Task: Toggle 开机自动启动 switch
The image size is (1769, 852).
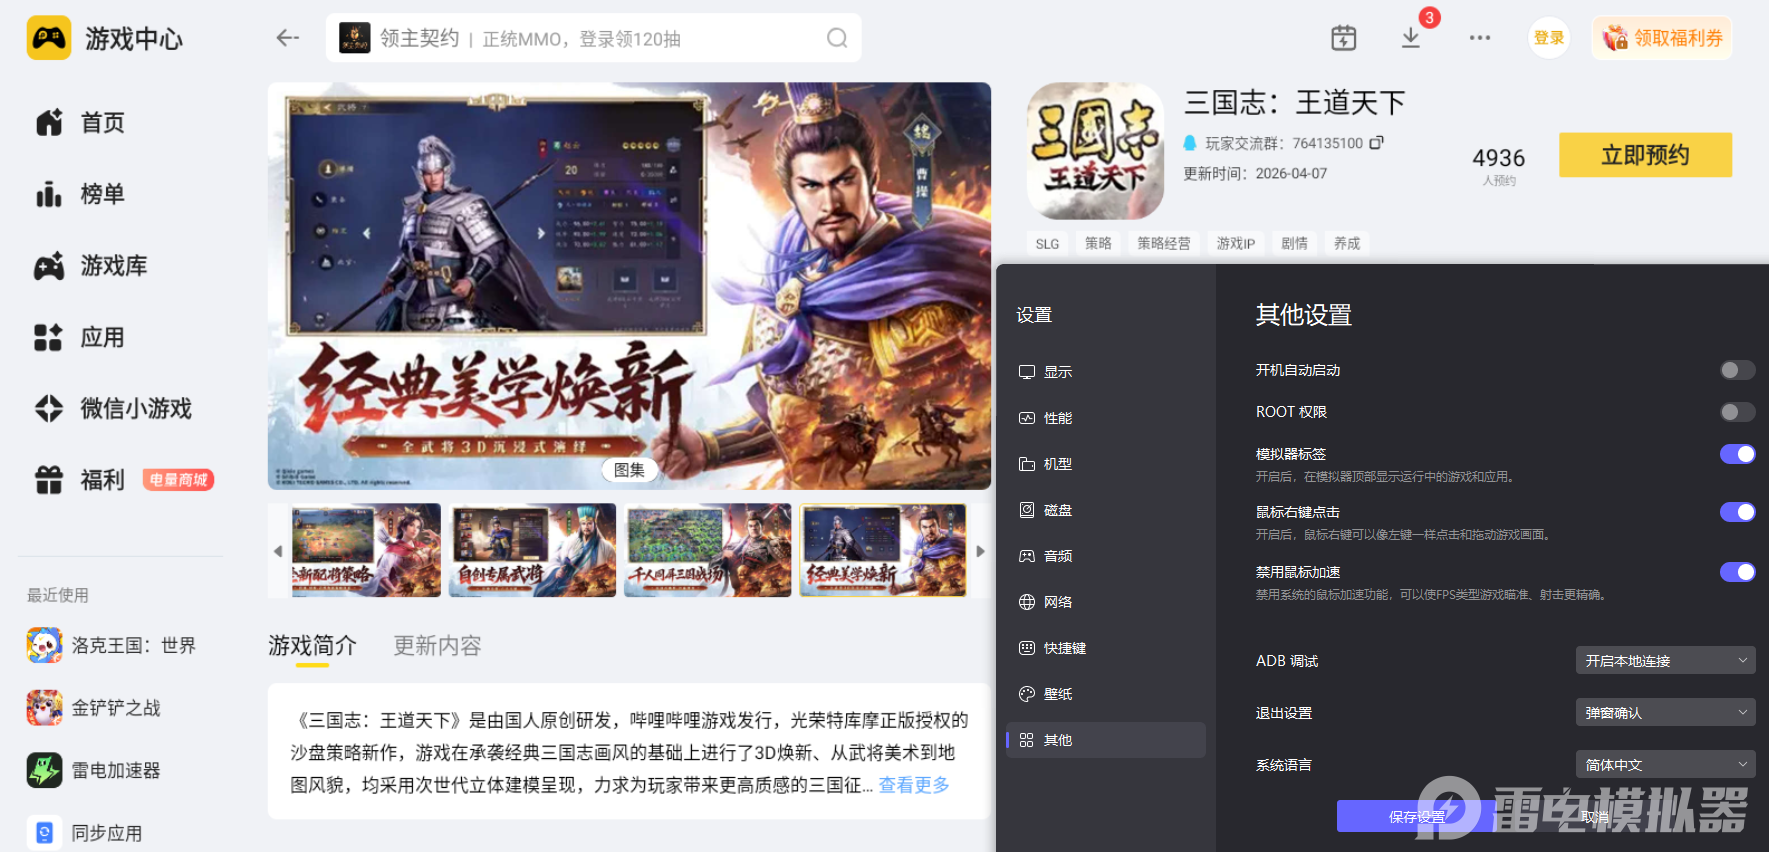Action: tap(1737, 370)
